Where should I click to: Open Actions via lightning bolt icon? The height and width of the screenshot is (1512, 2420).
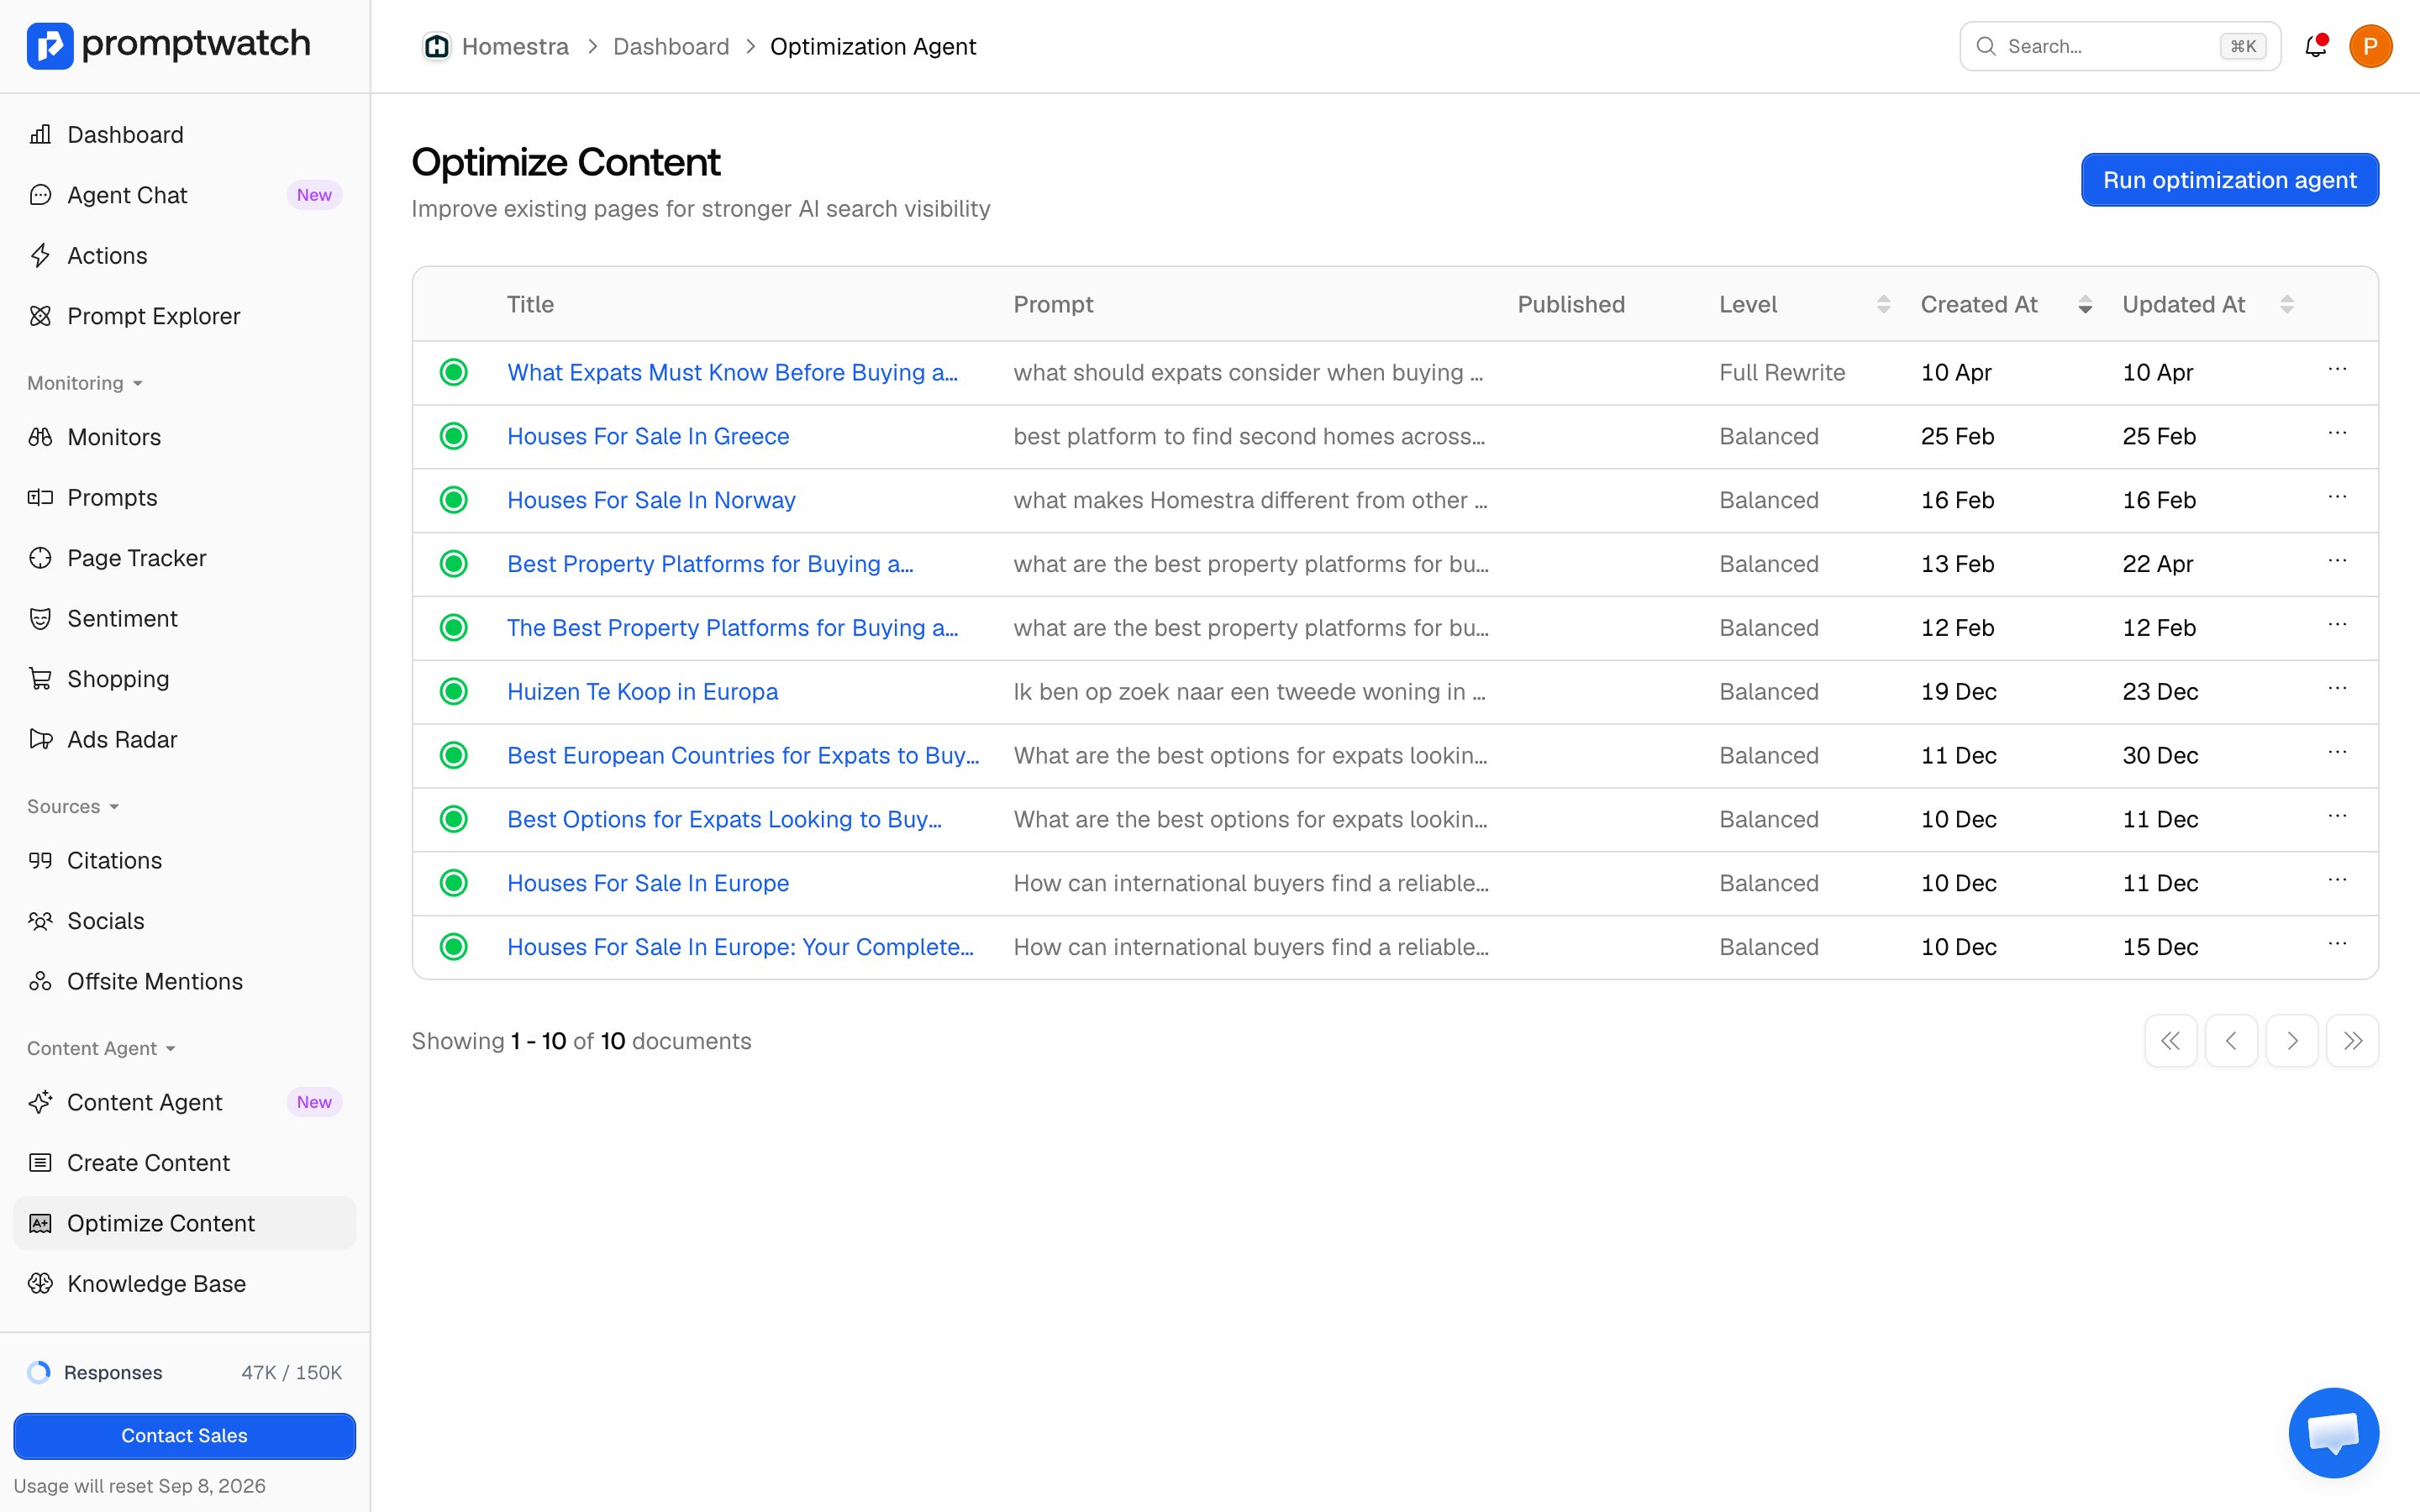[x=40, y=256]
